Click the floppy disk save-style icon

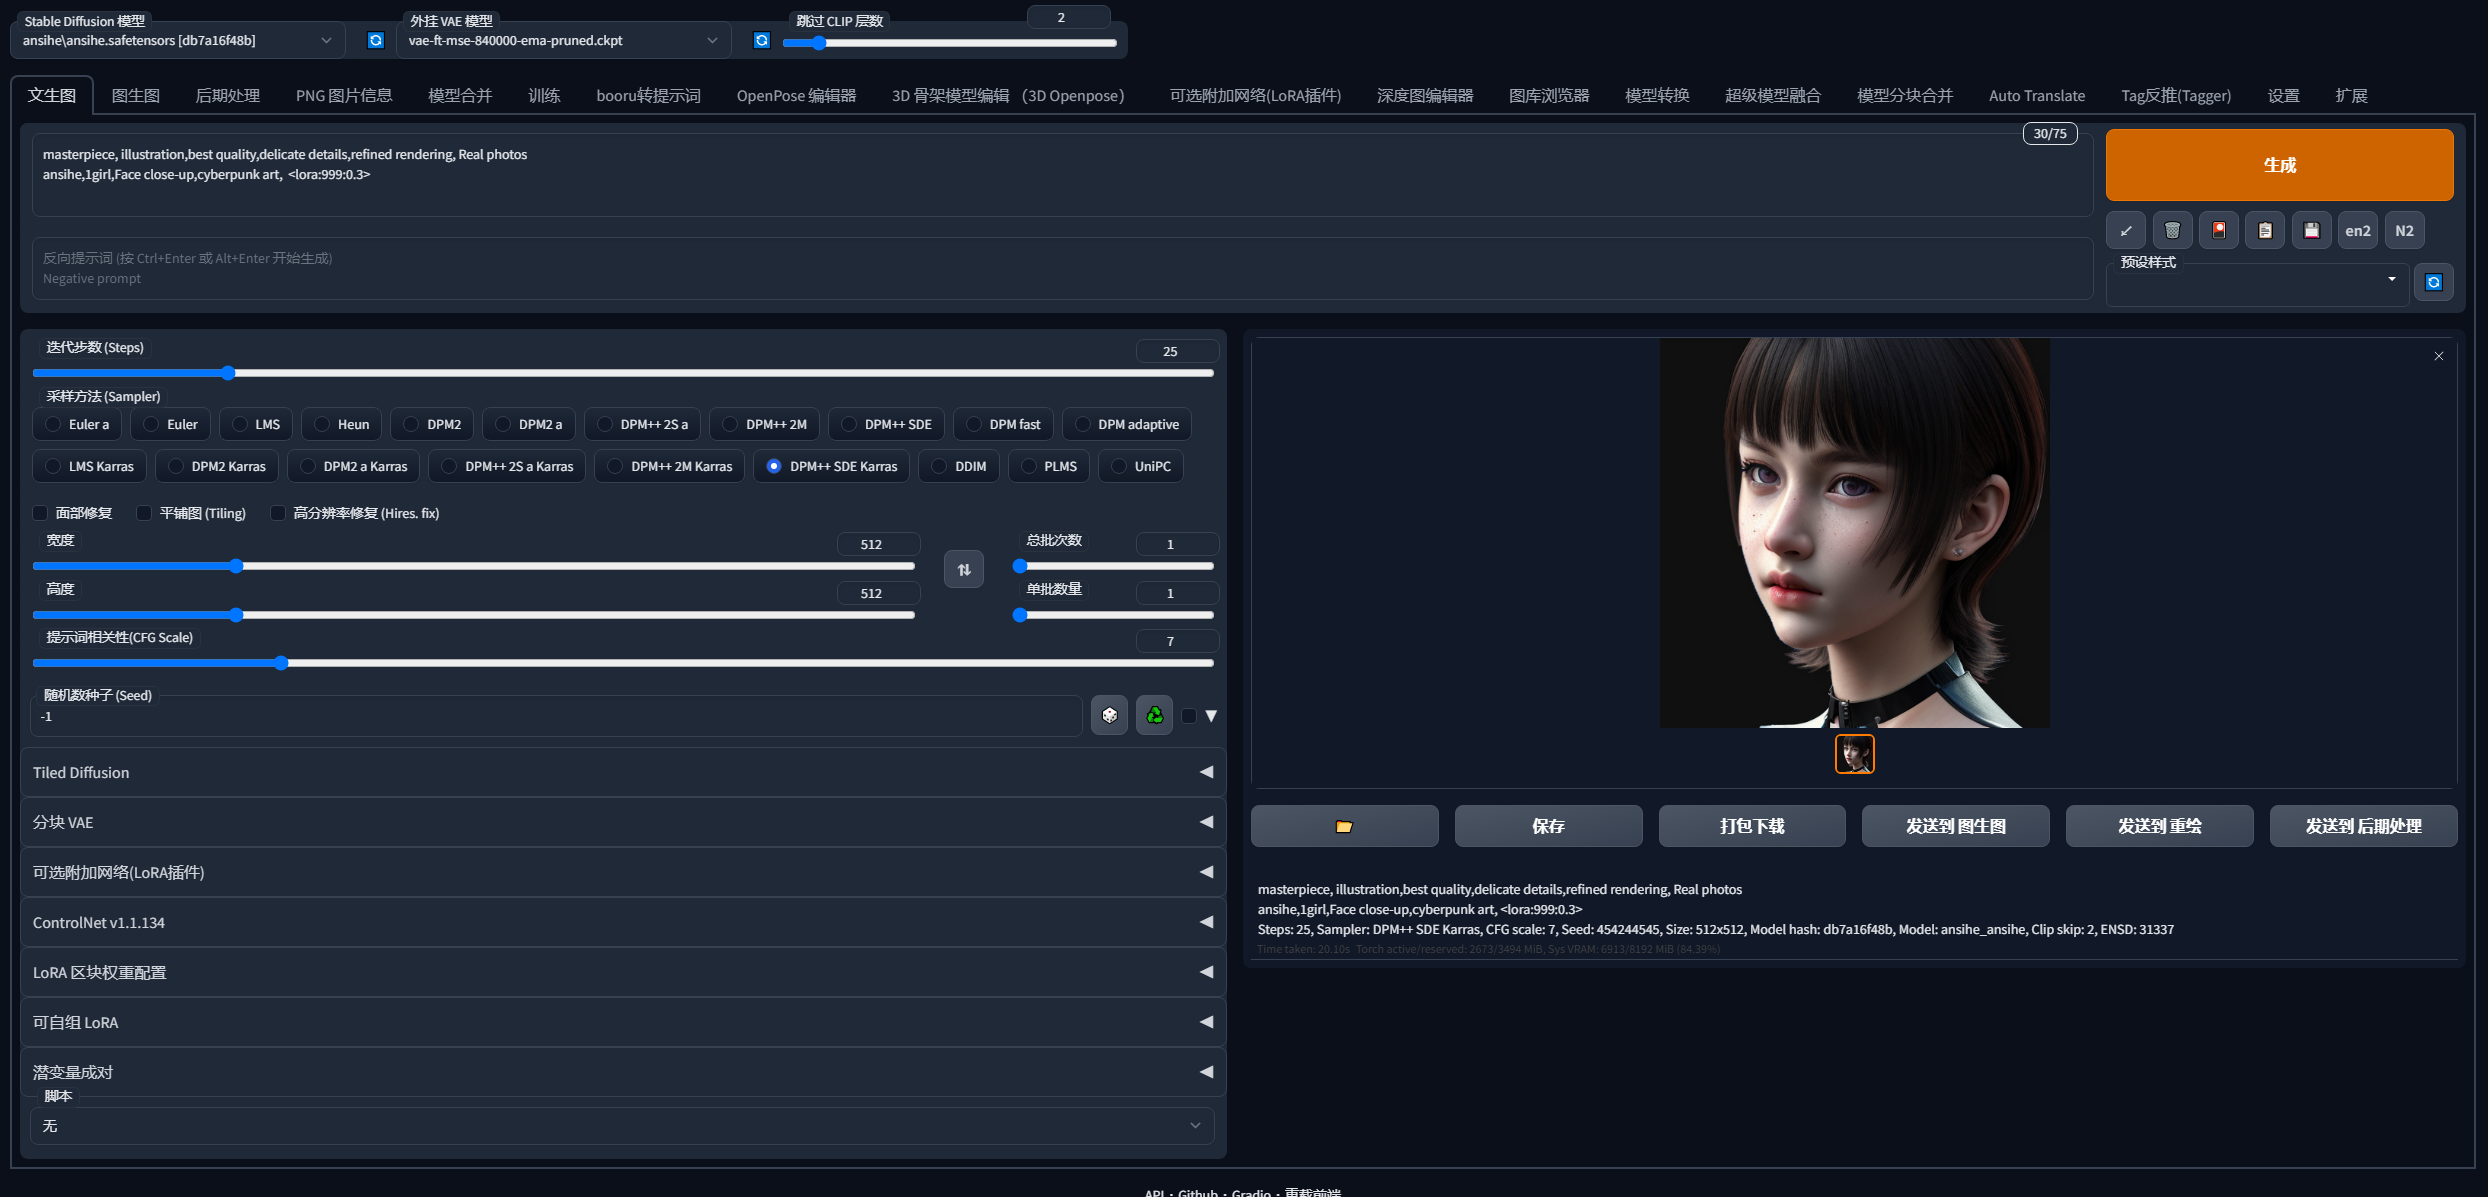pos(2311,231)
